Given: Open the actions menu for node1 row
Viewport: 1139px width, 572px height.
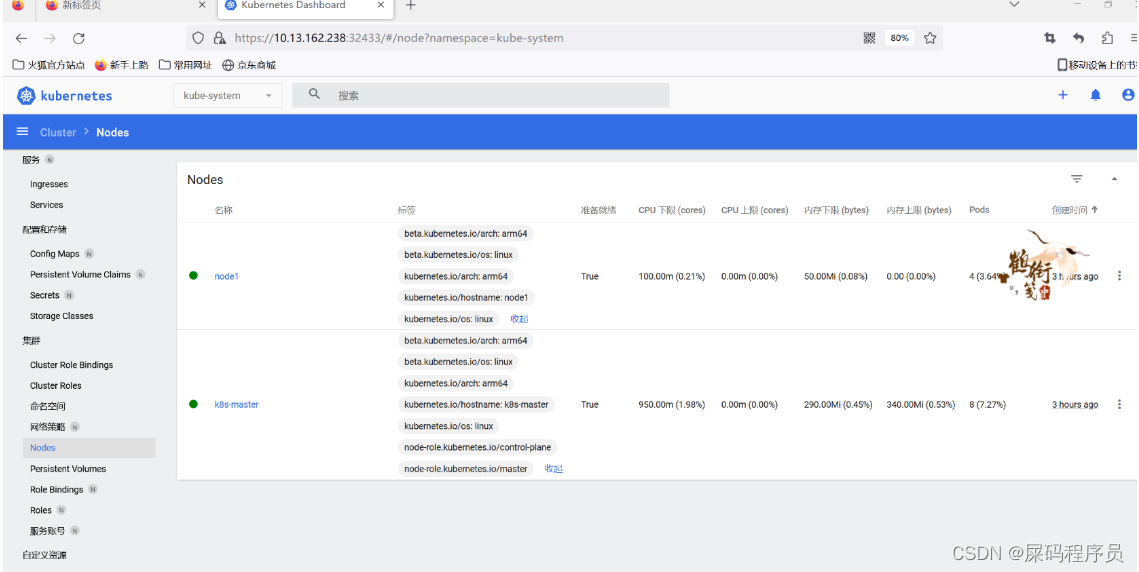Looking at the screenshot, I should coord(1119,275).
